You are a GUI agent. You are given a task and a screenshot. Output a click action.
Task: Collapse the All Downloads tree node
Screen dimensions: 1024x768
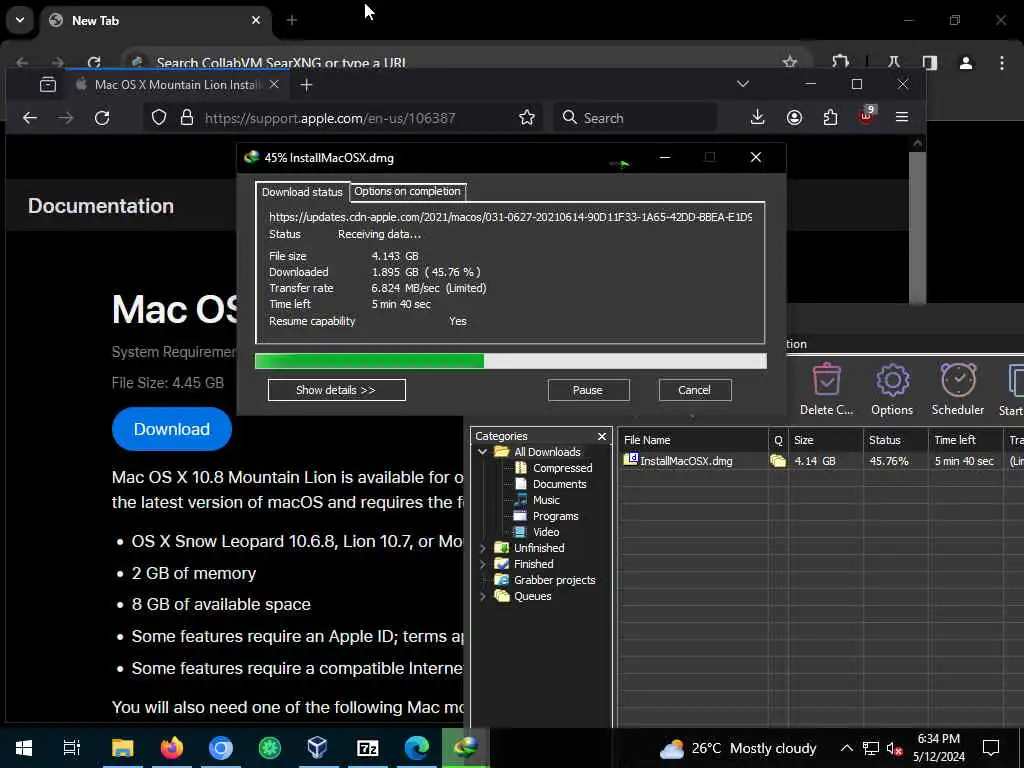(x=483, y=452)
